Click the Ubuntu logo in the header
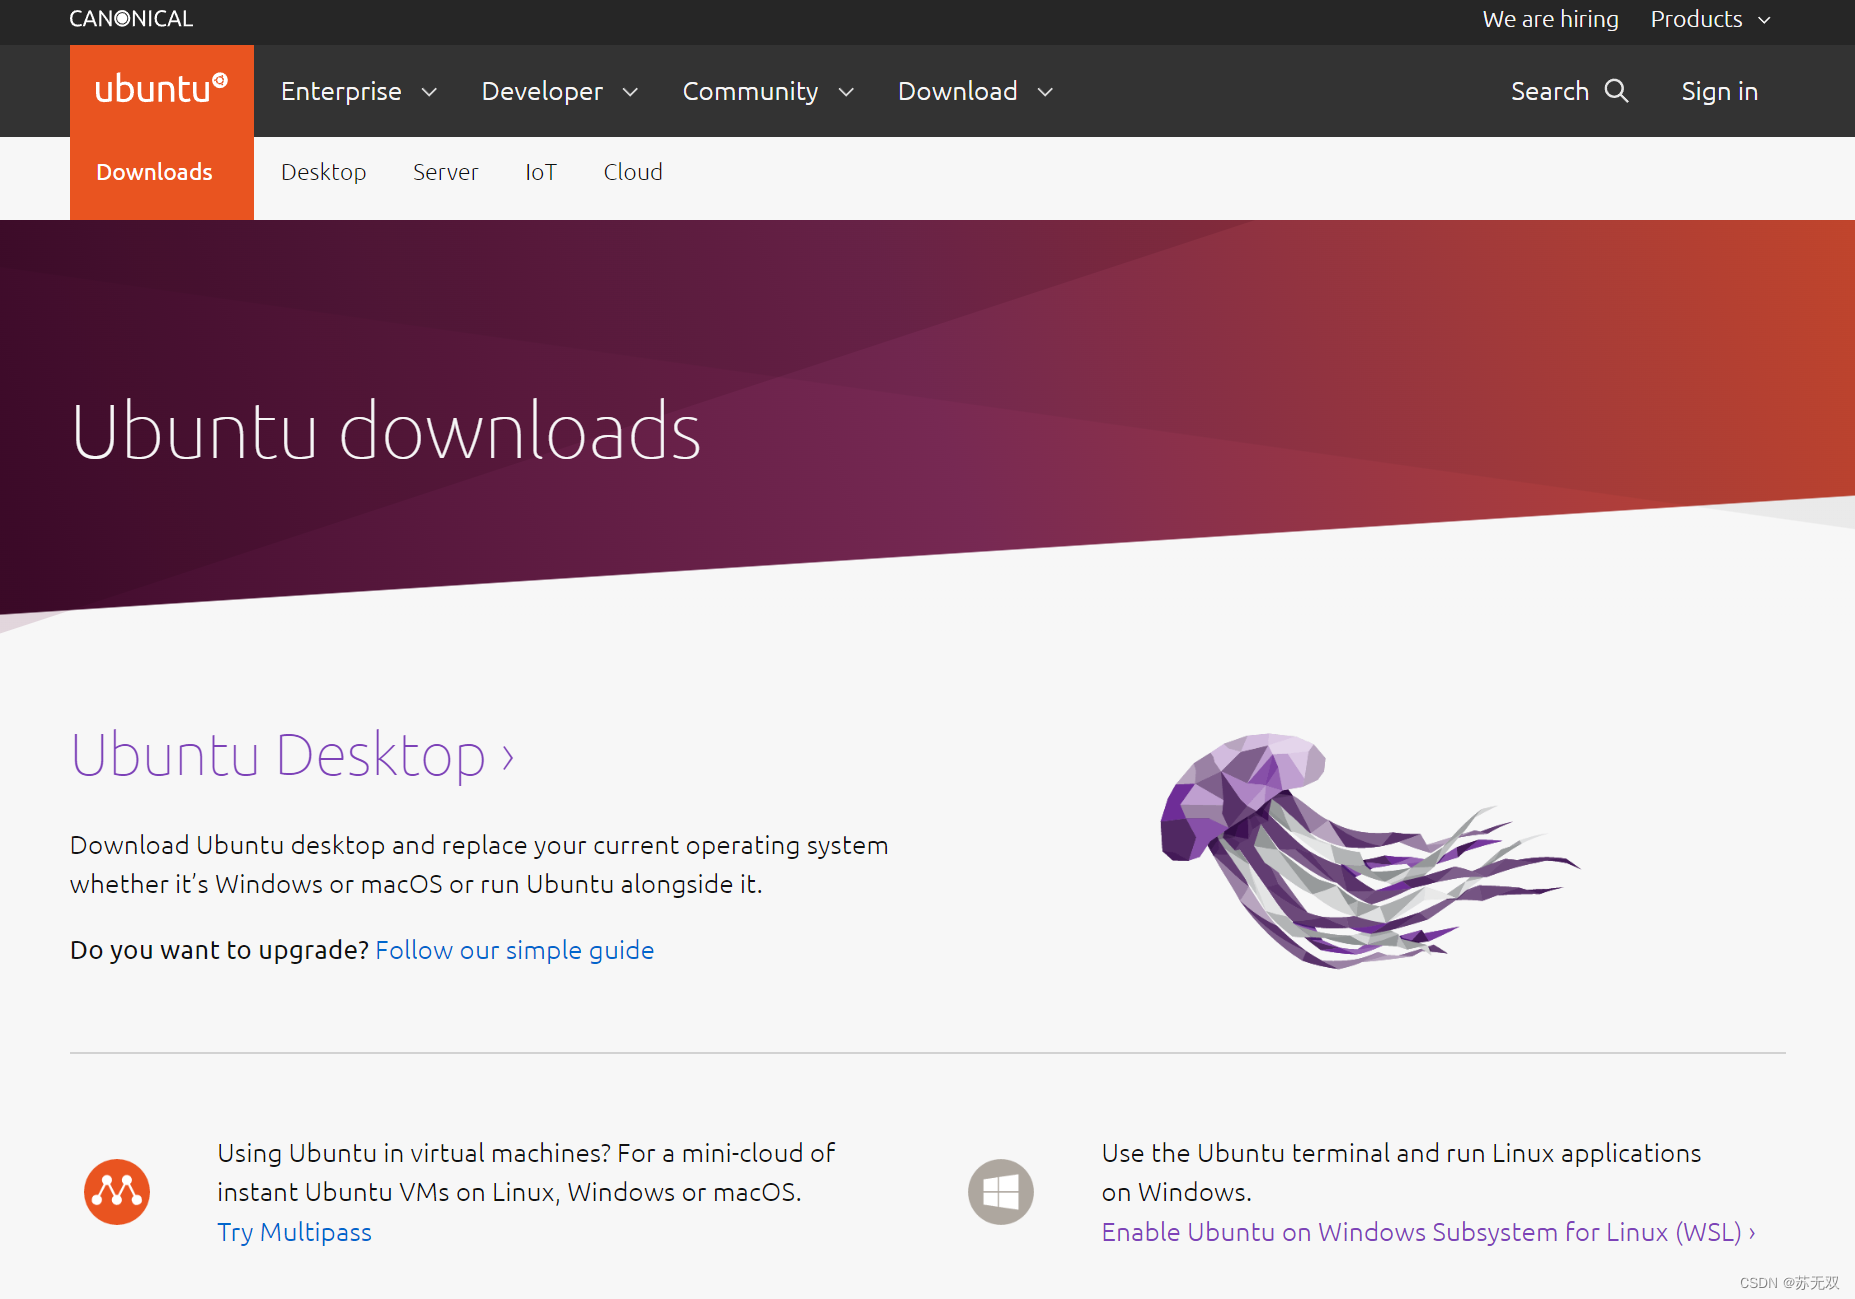1855x1299 pixels. [x=161, y=90]
